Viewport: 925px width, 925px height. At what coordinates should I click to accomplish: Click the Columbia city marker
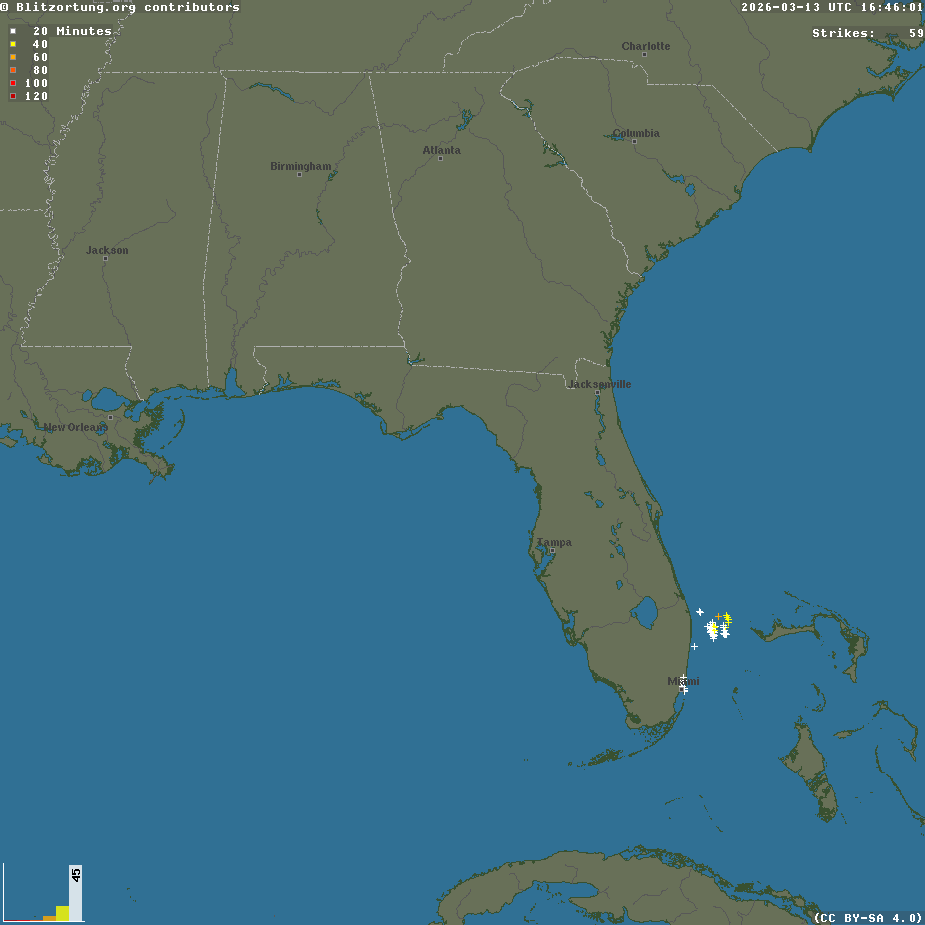point(635,141)
